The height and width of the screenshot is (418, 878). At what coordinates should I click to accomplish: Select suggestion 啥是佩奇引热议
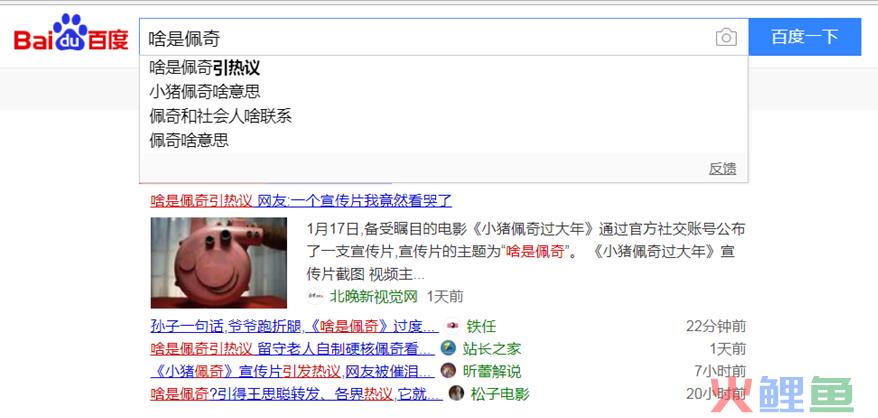[443, 68]
